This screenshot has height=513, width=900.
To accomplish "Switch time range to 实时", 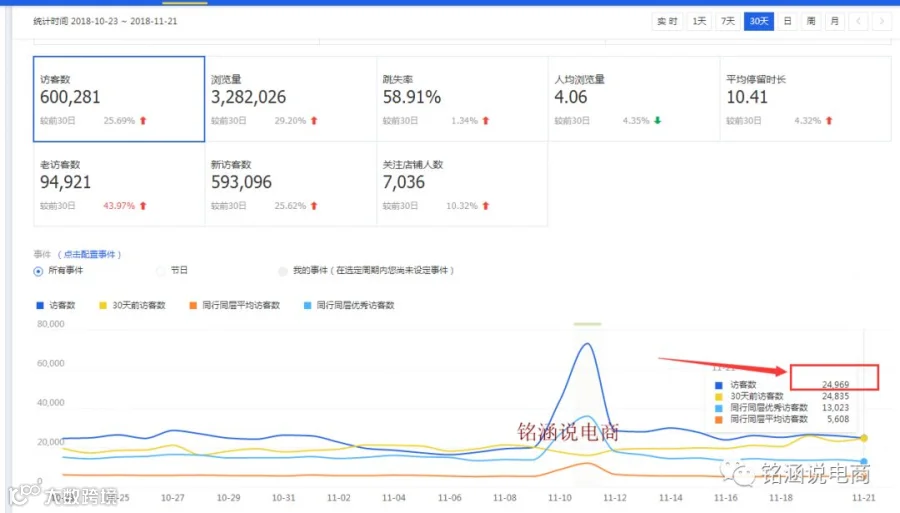I will click(x=667, y=21).
